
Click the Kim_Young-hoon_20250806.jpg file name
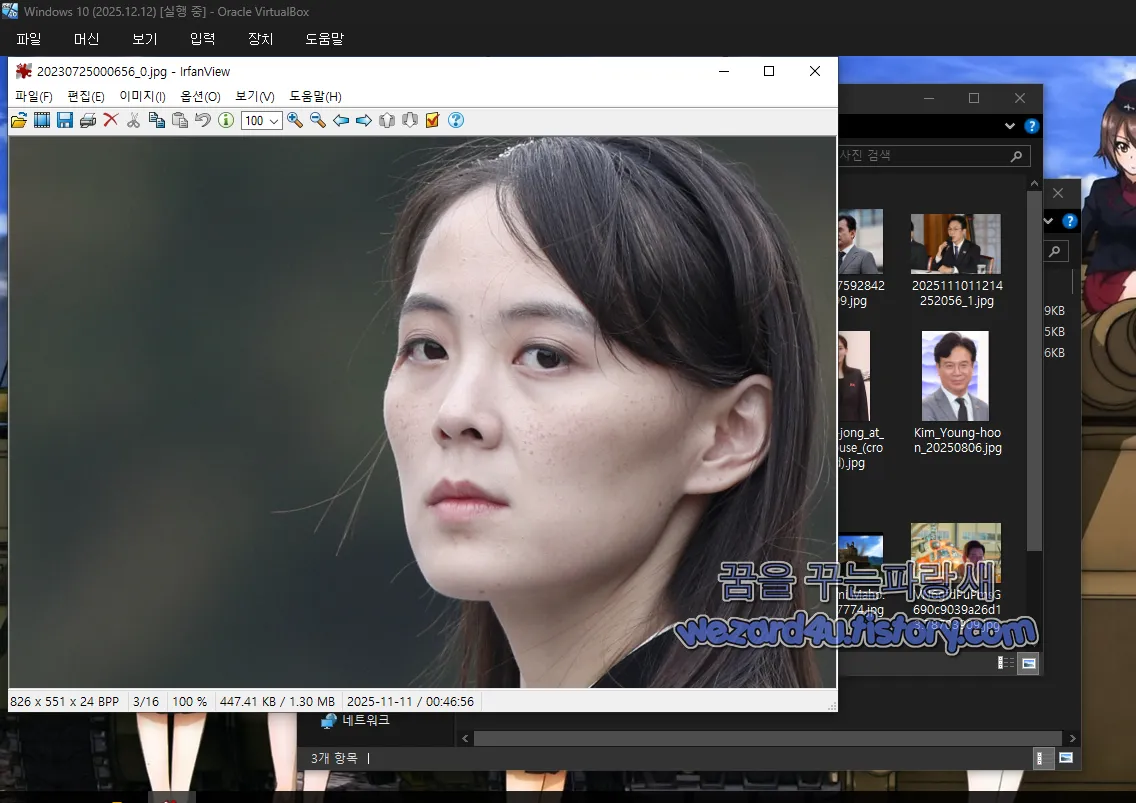pyautogui.click(x=957, y=440)
